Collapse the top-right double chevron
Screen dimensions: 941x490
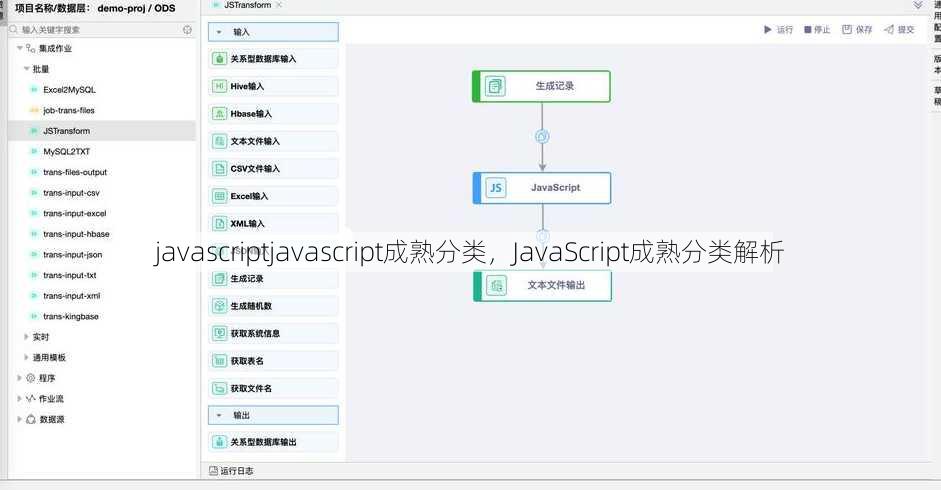[918, 5]
